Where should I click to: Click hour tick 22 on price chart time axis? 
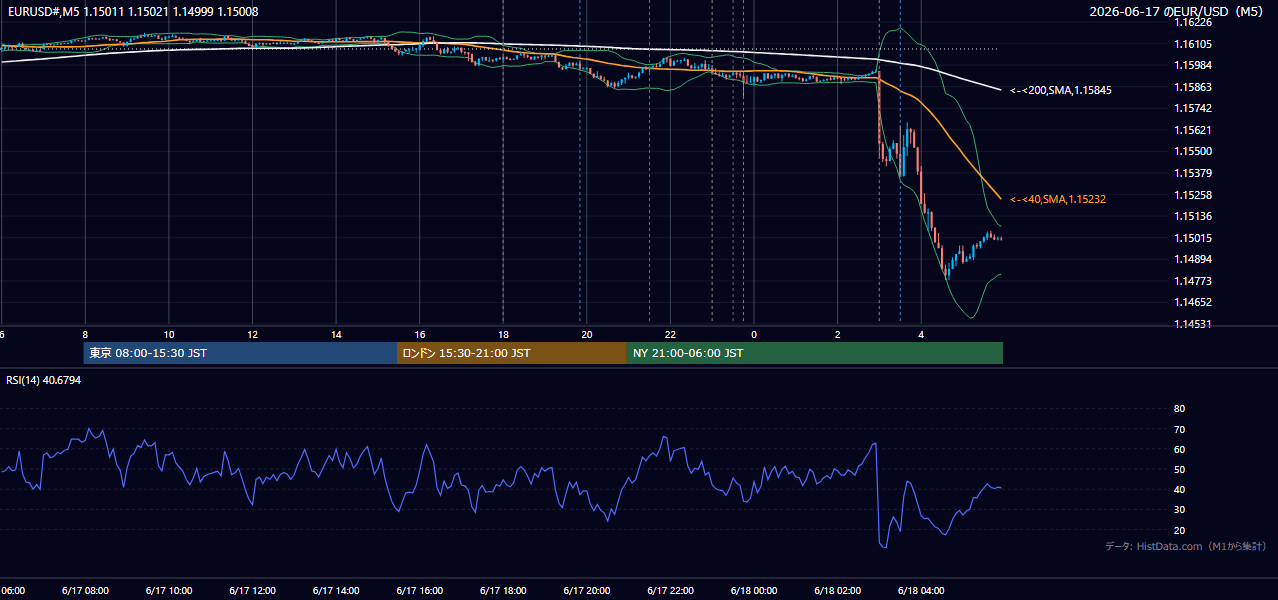671,334
